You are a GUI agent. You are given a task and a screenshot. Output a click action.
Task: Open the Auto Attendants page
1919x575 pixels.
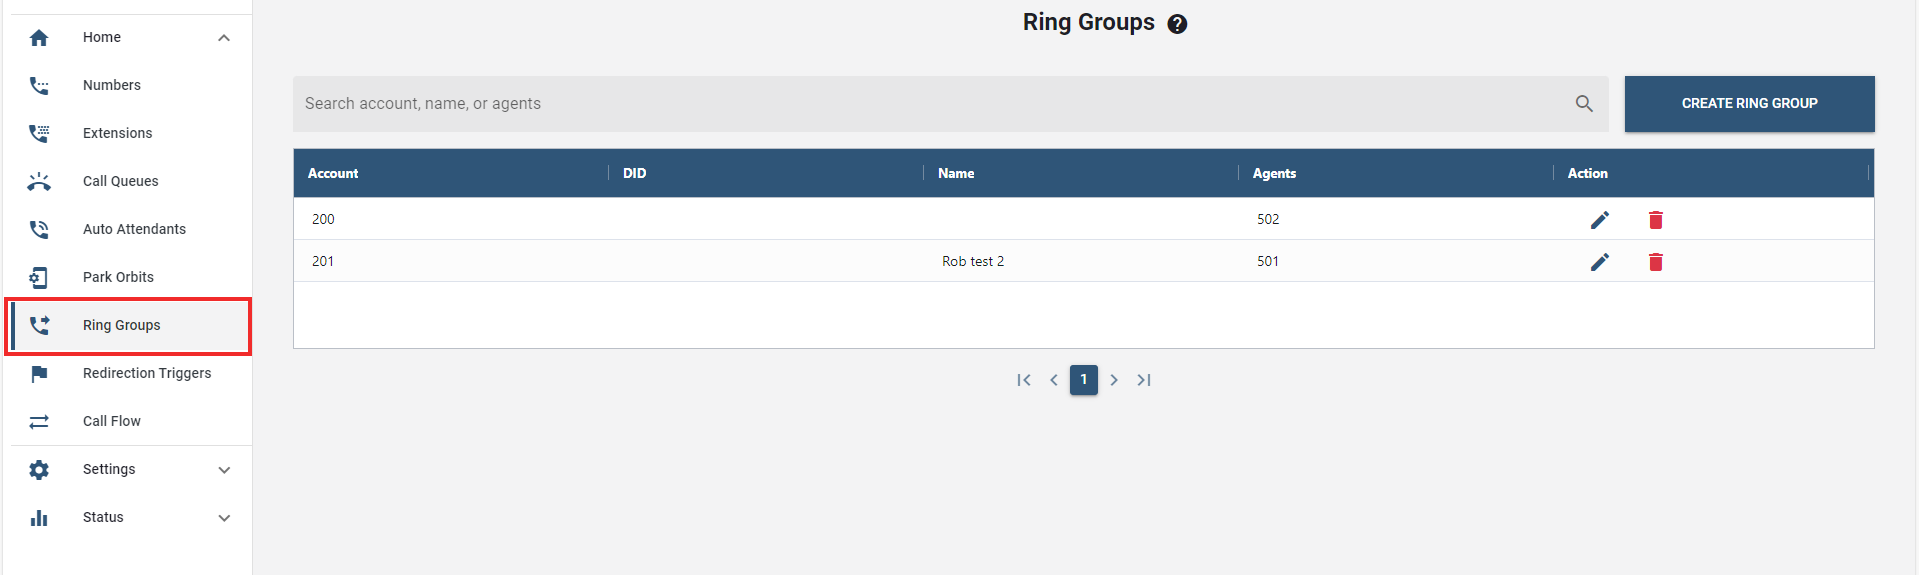click(x=134, y=229)
